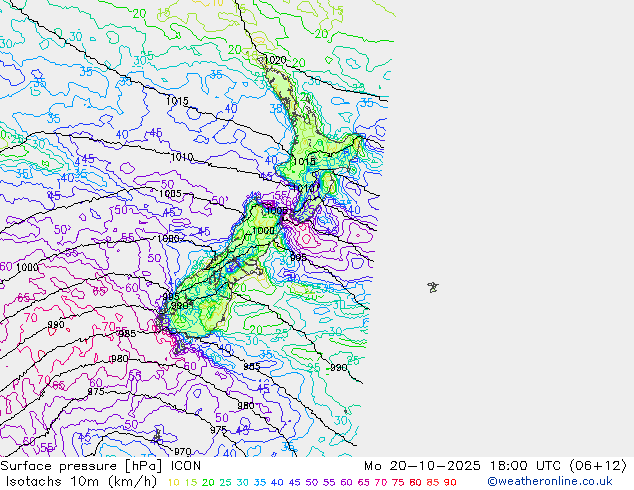Screen dimensions: 634x490
Task: Select the "Isotachs 10m (km/h)" label
Action: click(81, 482)
